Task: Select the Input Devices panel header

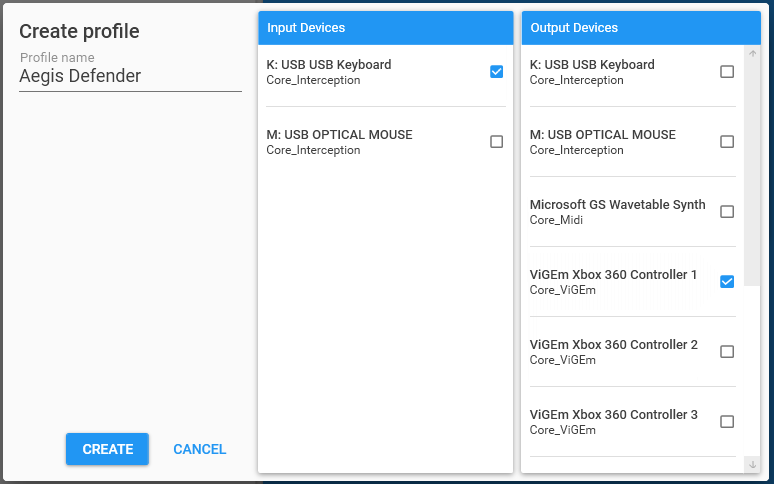Action: tap(385, 28)
